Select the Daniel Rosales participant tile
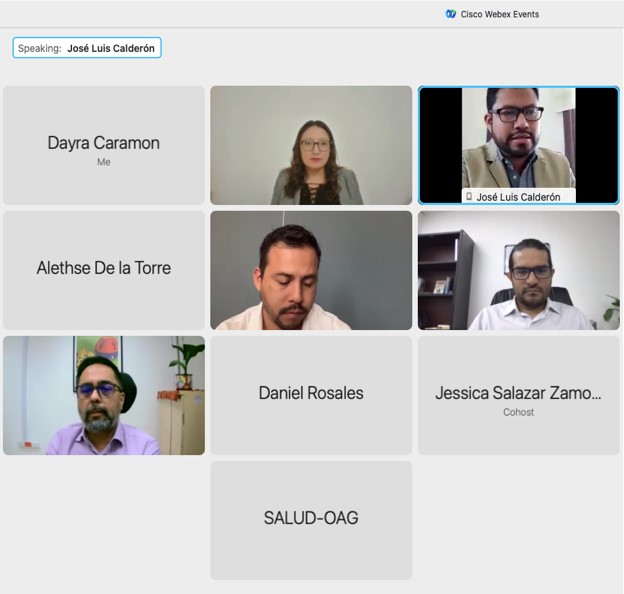This screenshot has width=624, height=594. click(x=311, y=395)
